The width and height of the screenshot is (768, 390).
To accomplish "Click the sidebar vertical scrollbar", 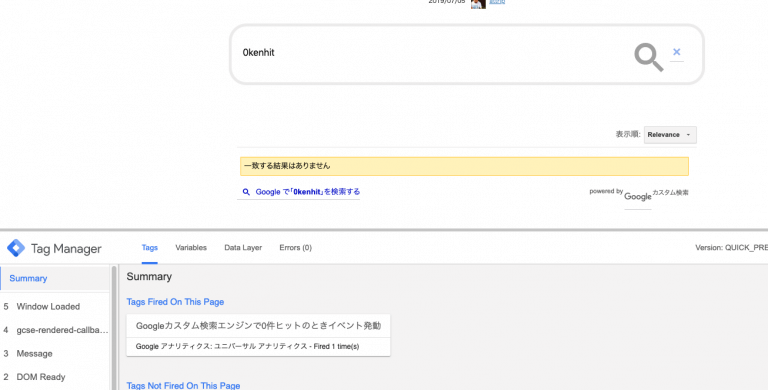I will [114, 327].
